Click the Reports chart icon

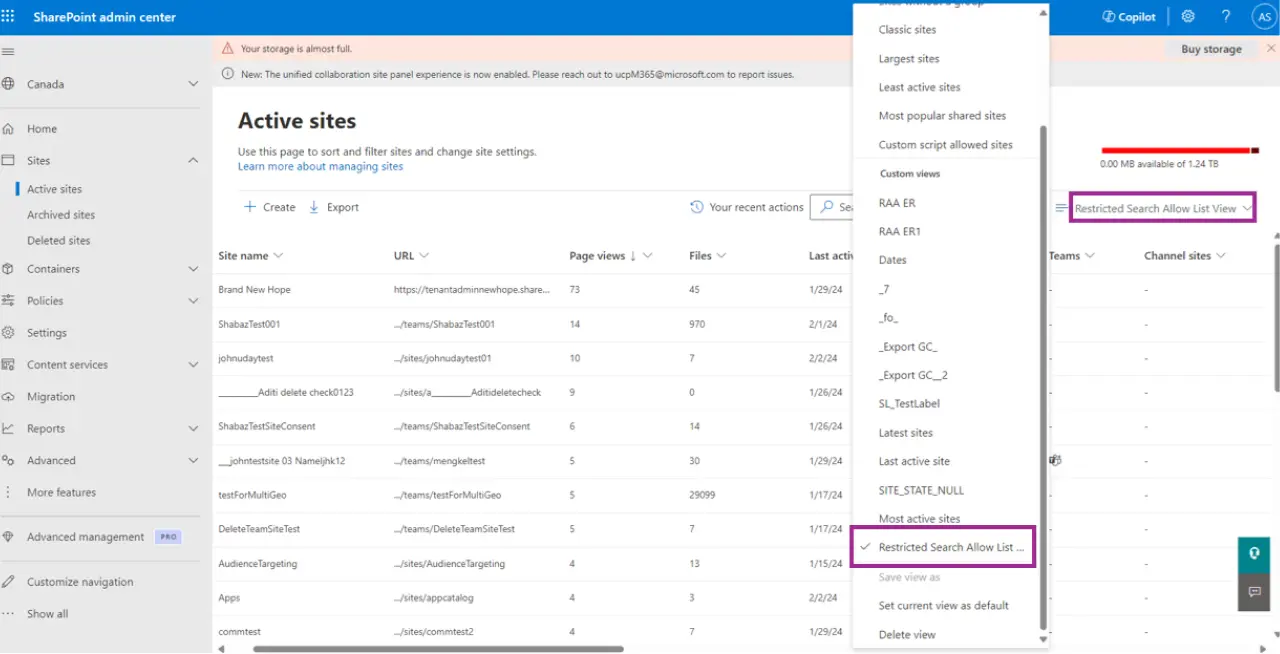click(8, 429)
